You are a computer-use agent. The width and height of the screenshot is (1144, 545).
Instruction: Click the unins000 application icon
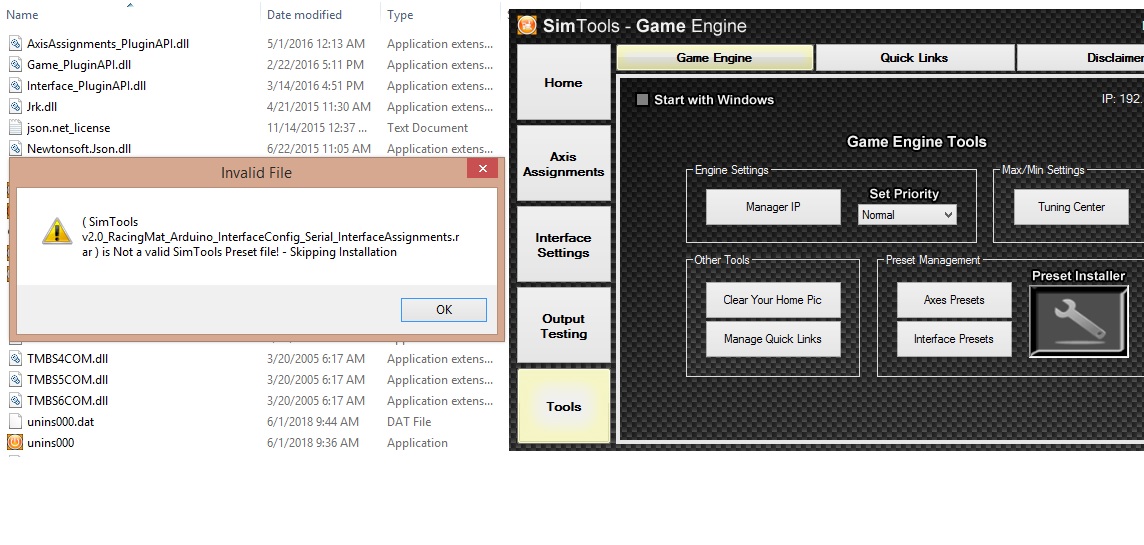coord(15,442)
